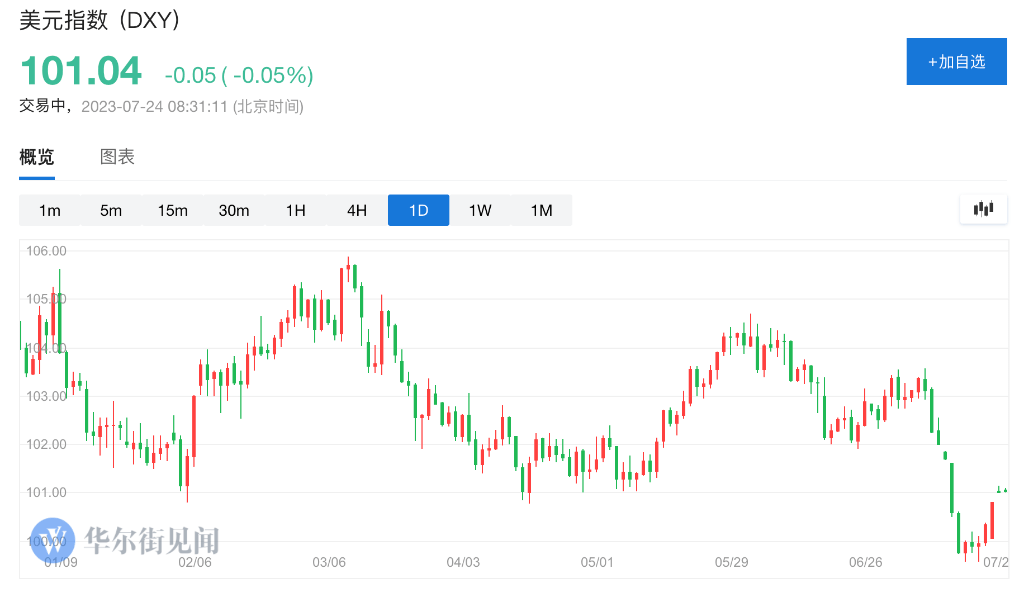Click the candlestick chart type icon
Screen dimensions: 1024x595
click(984, 210)
